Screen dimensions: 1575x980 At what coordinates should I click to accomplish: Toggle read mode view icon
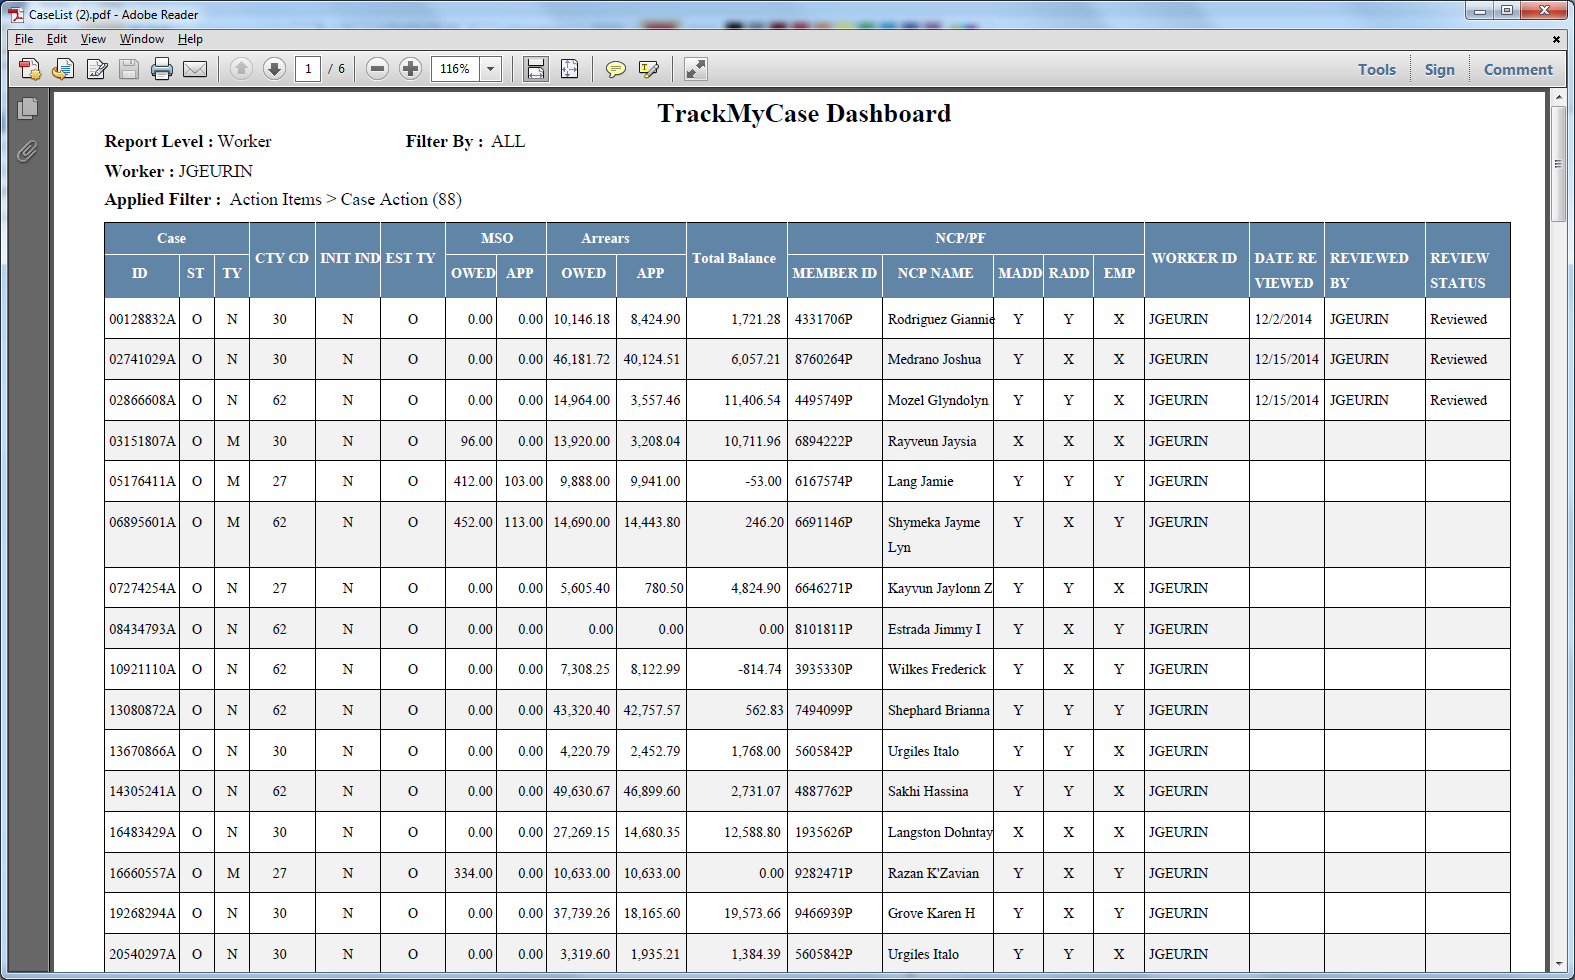(695, 69)
